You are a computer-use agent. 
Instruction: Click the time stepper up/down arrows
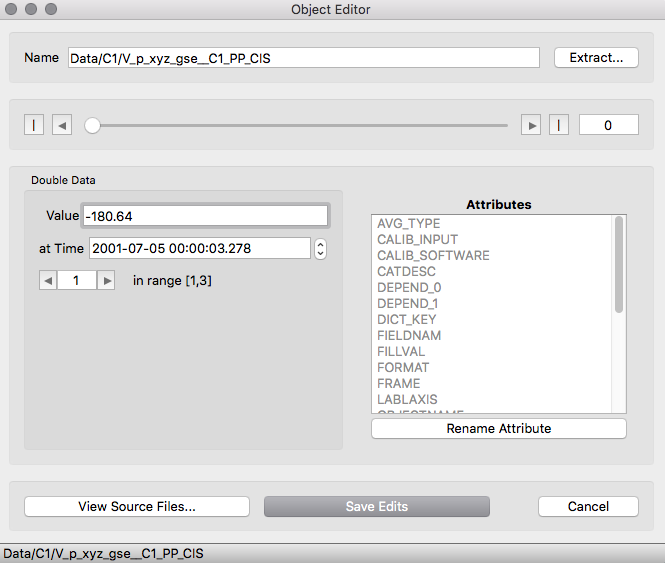320,249
